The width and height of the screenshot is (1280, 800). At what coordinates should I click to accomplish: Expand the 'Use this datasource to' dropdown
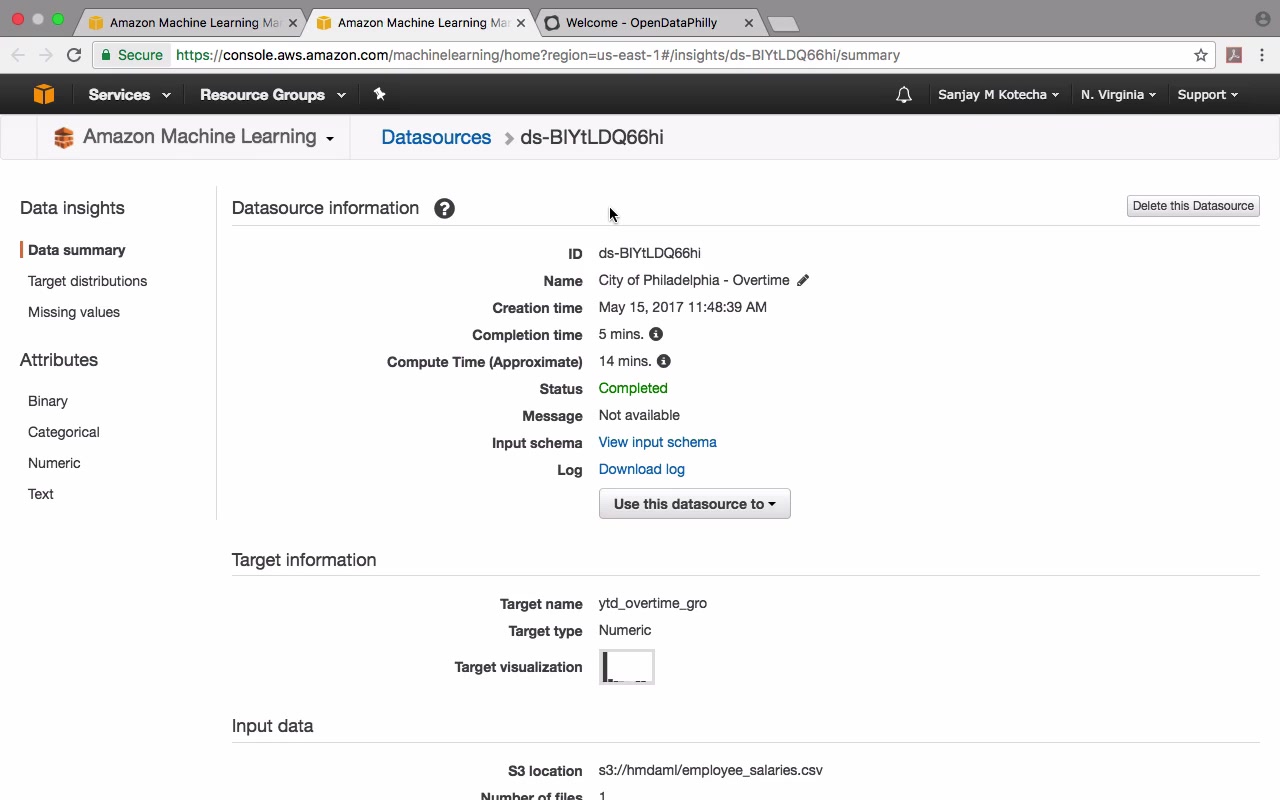(x=695, y=504)
